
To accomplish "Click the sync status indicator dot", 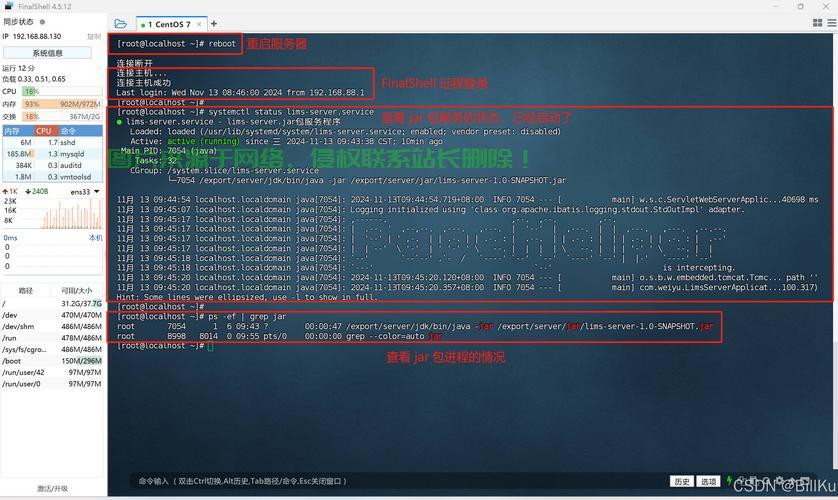I will tap(42, 21).
